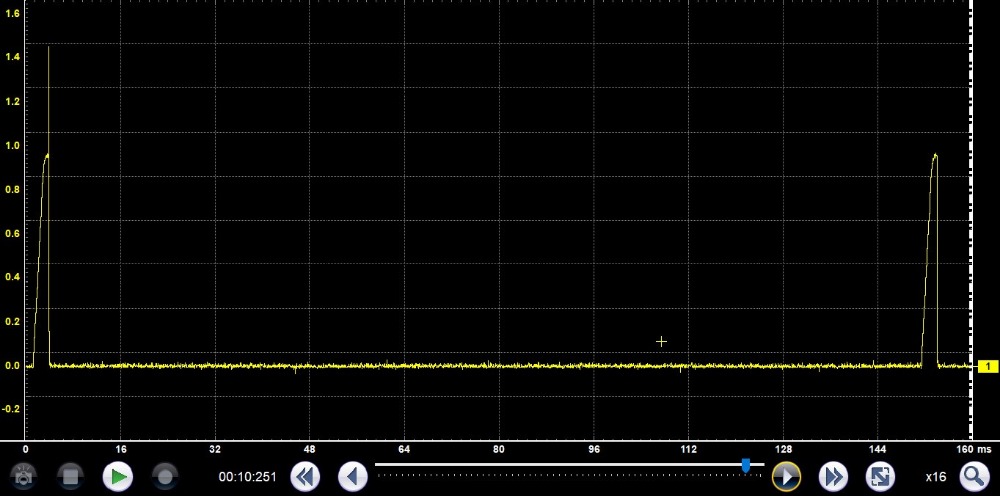
Task: Click the white crosshair cursor on the graph
Action: (661, 342)
